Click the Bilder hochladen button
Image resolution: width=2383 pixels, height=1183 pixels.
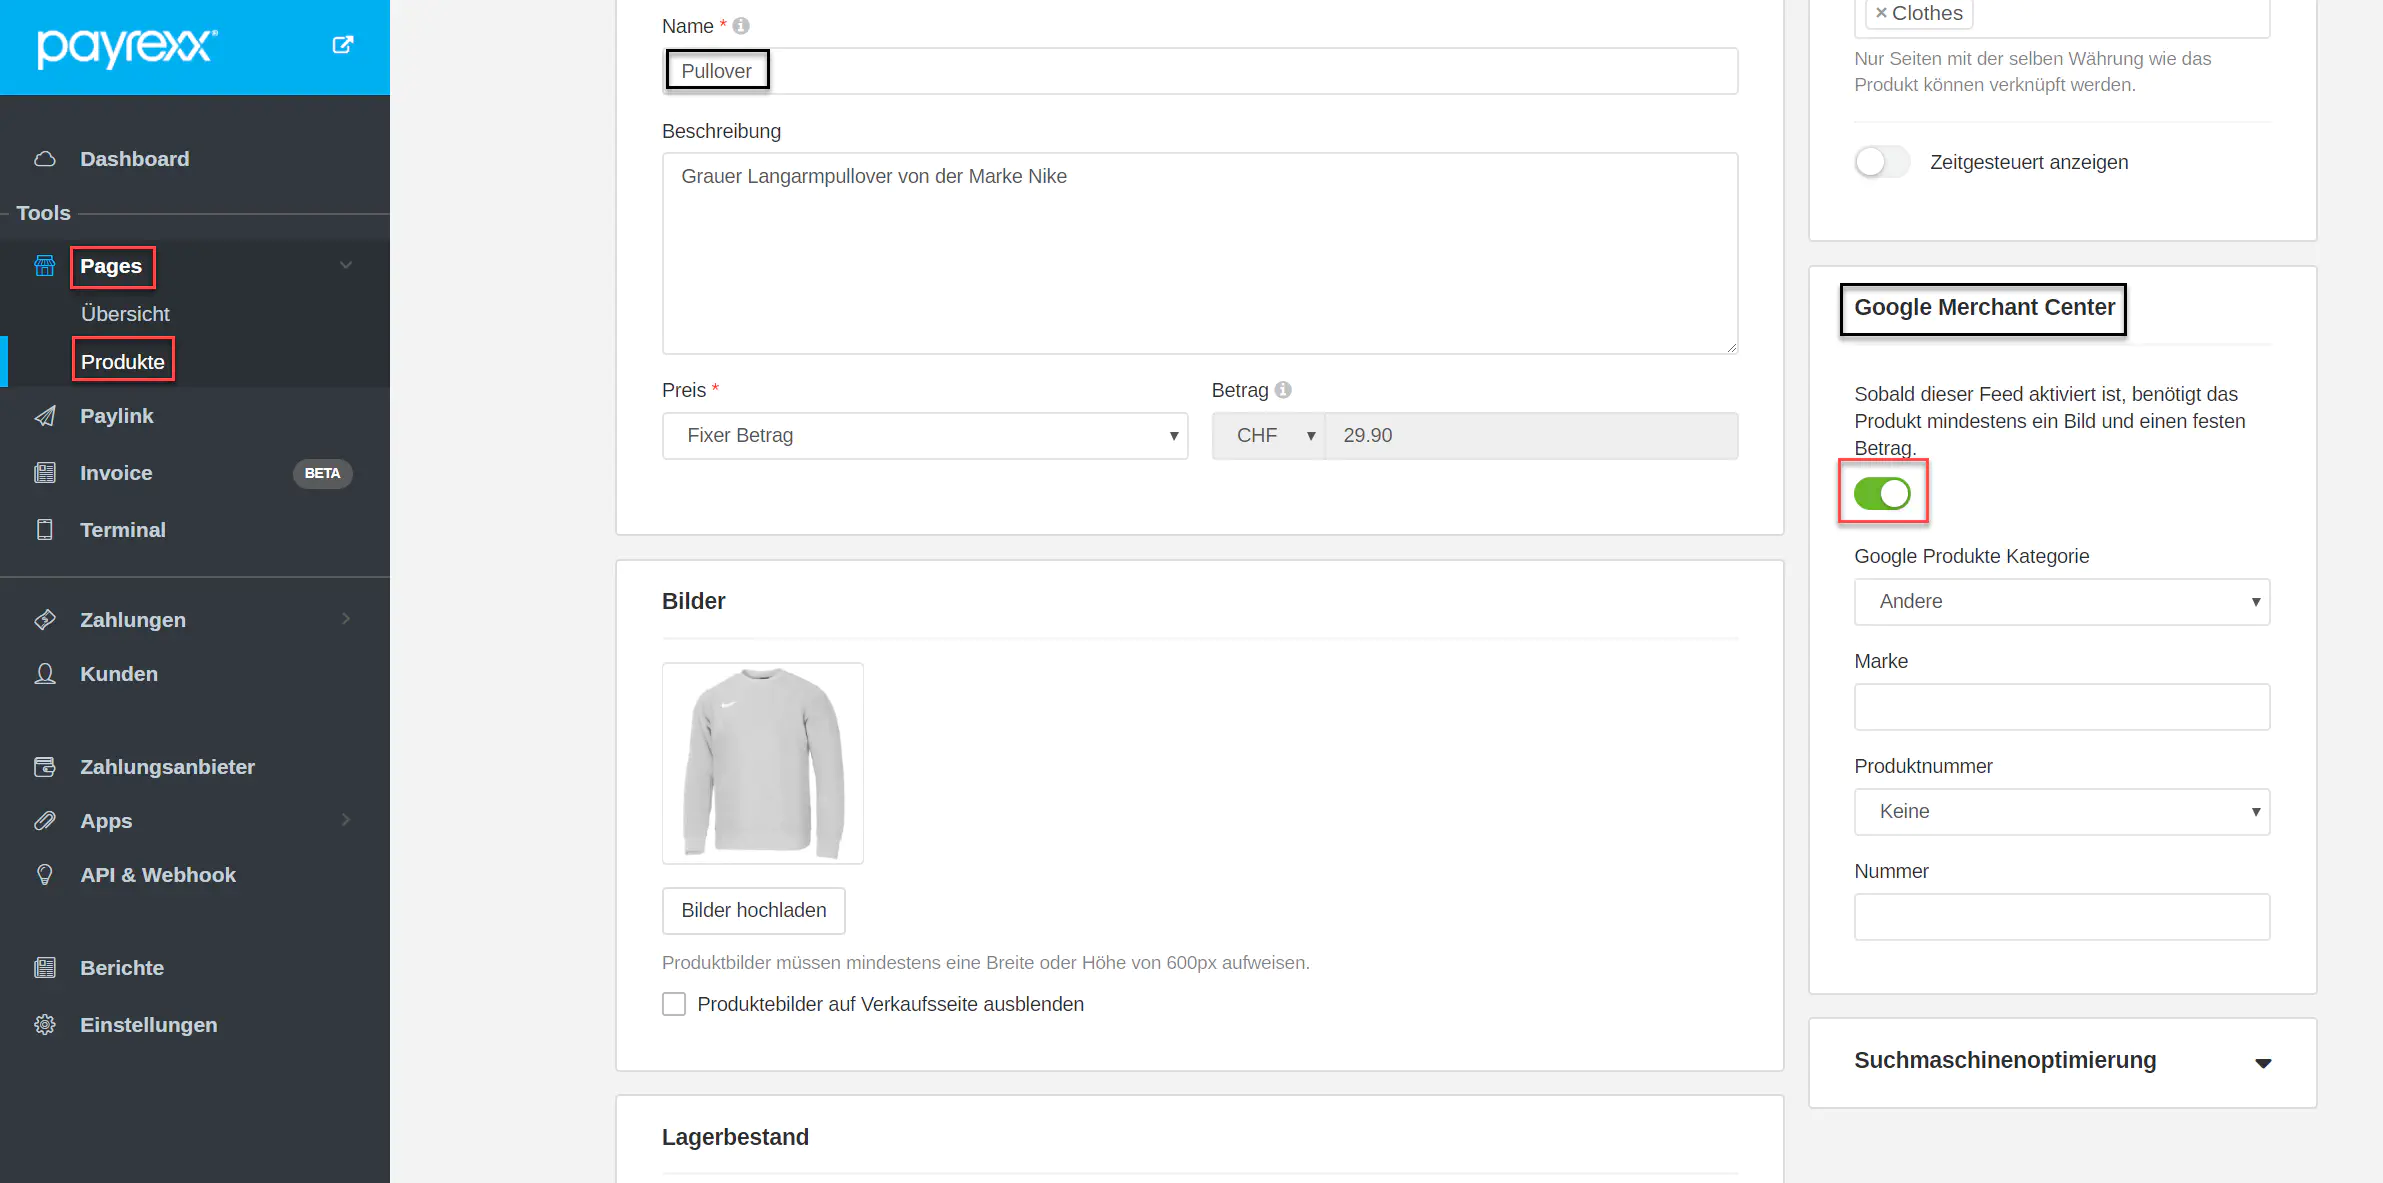753,910
